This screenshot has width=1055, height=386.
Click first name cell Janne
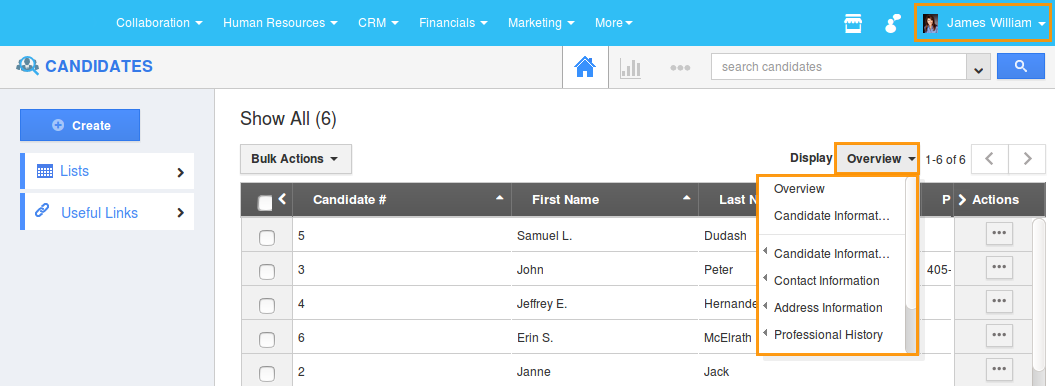(x=534, y=372)
